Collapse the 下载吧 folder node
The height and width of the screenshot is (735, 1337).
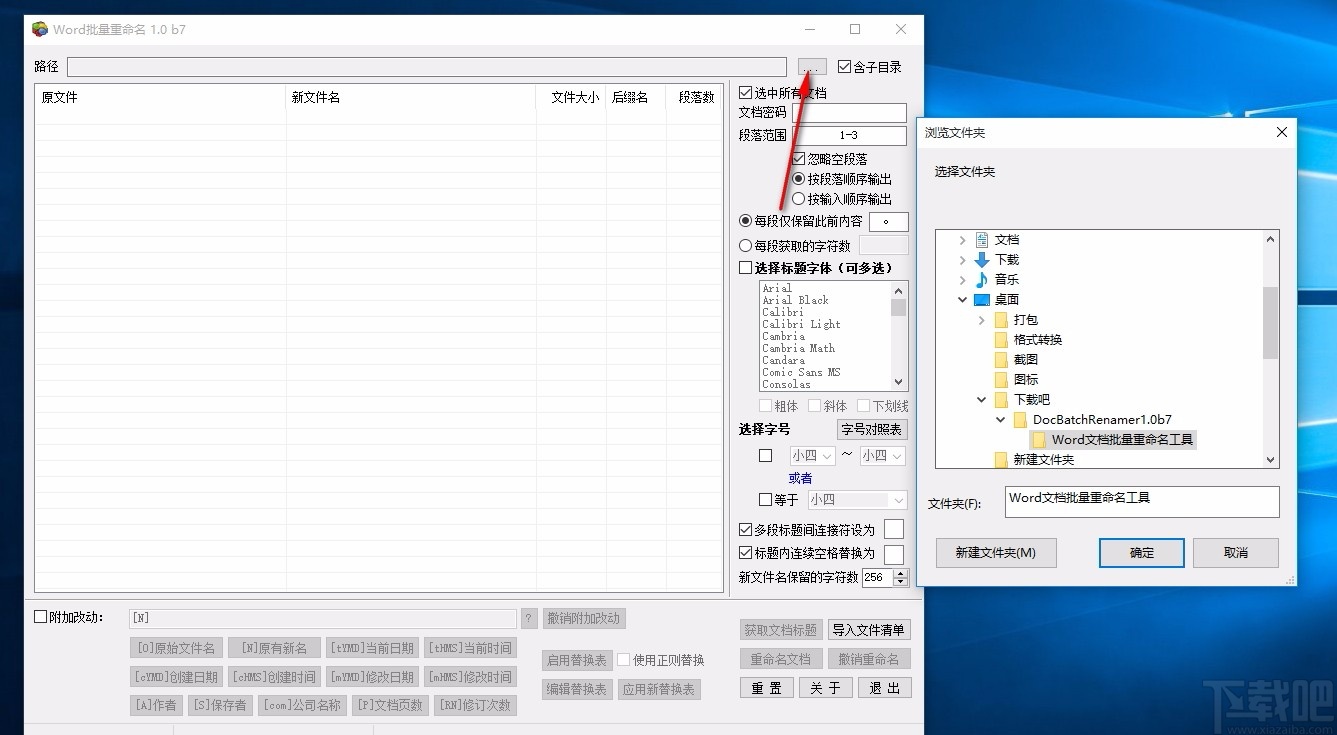pyautogui.click(x=981, y=399)
